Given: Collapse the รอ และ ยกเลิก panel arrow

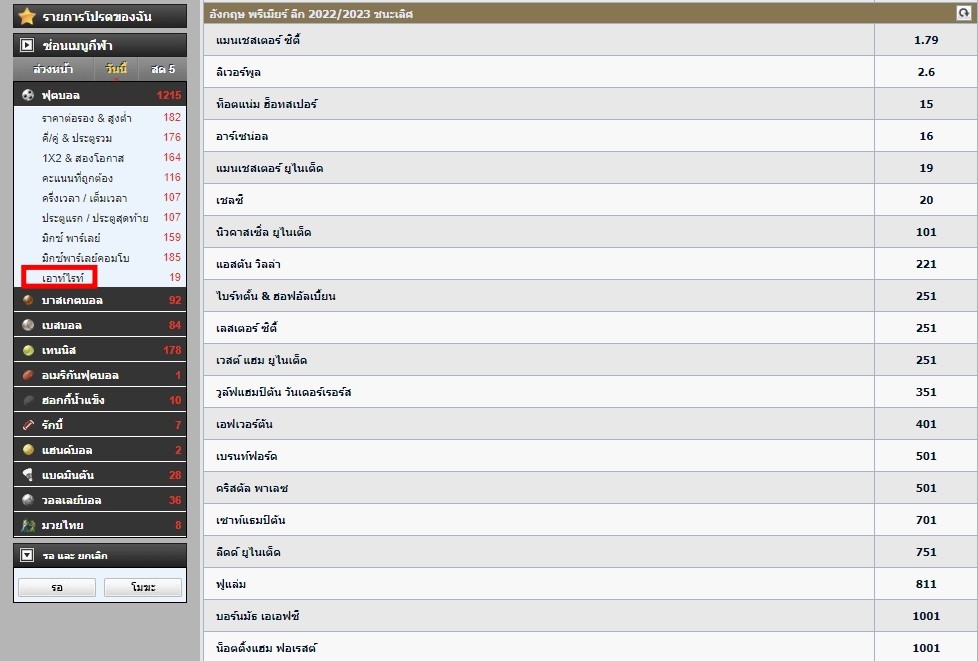Looking at the screenshot, I should (27, 555).
